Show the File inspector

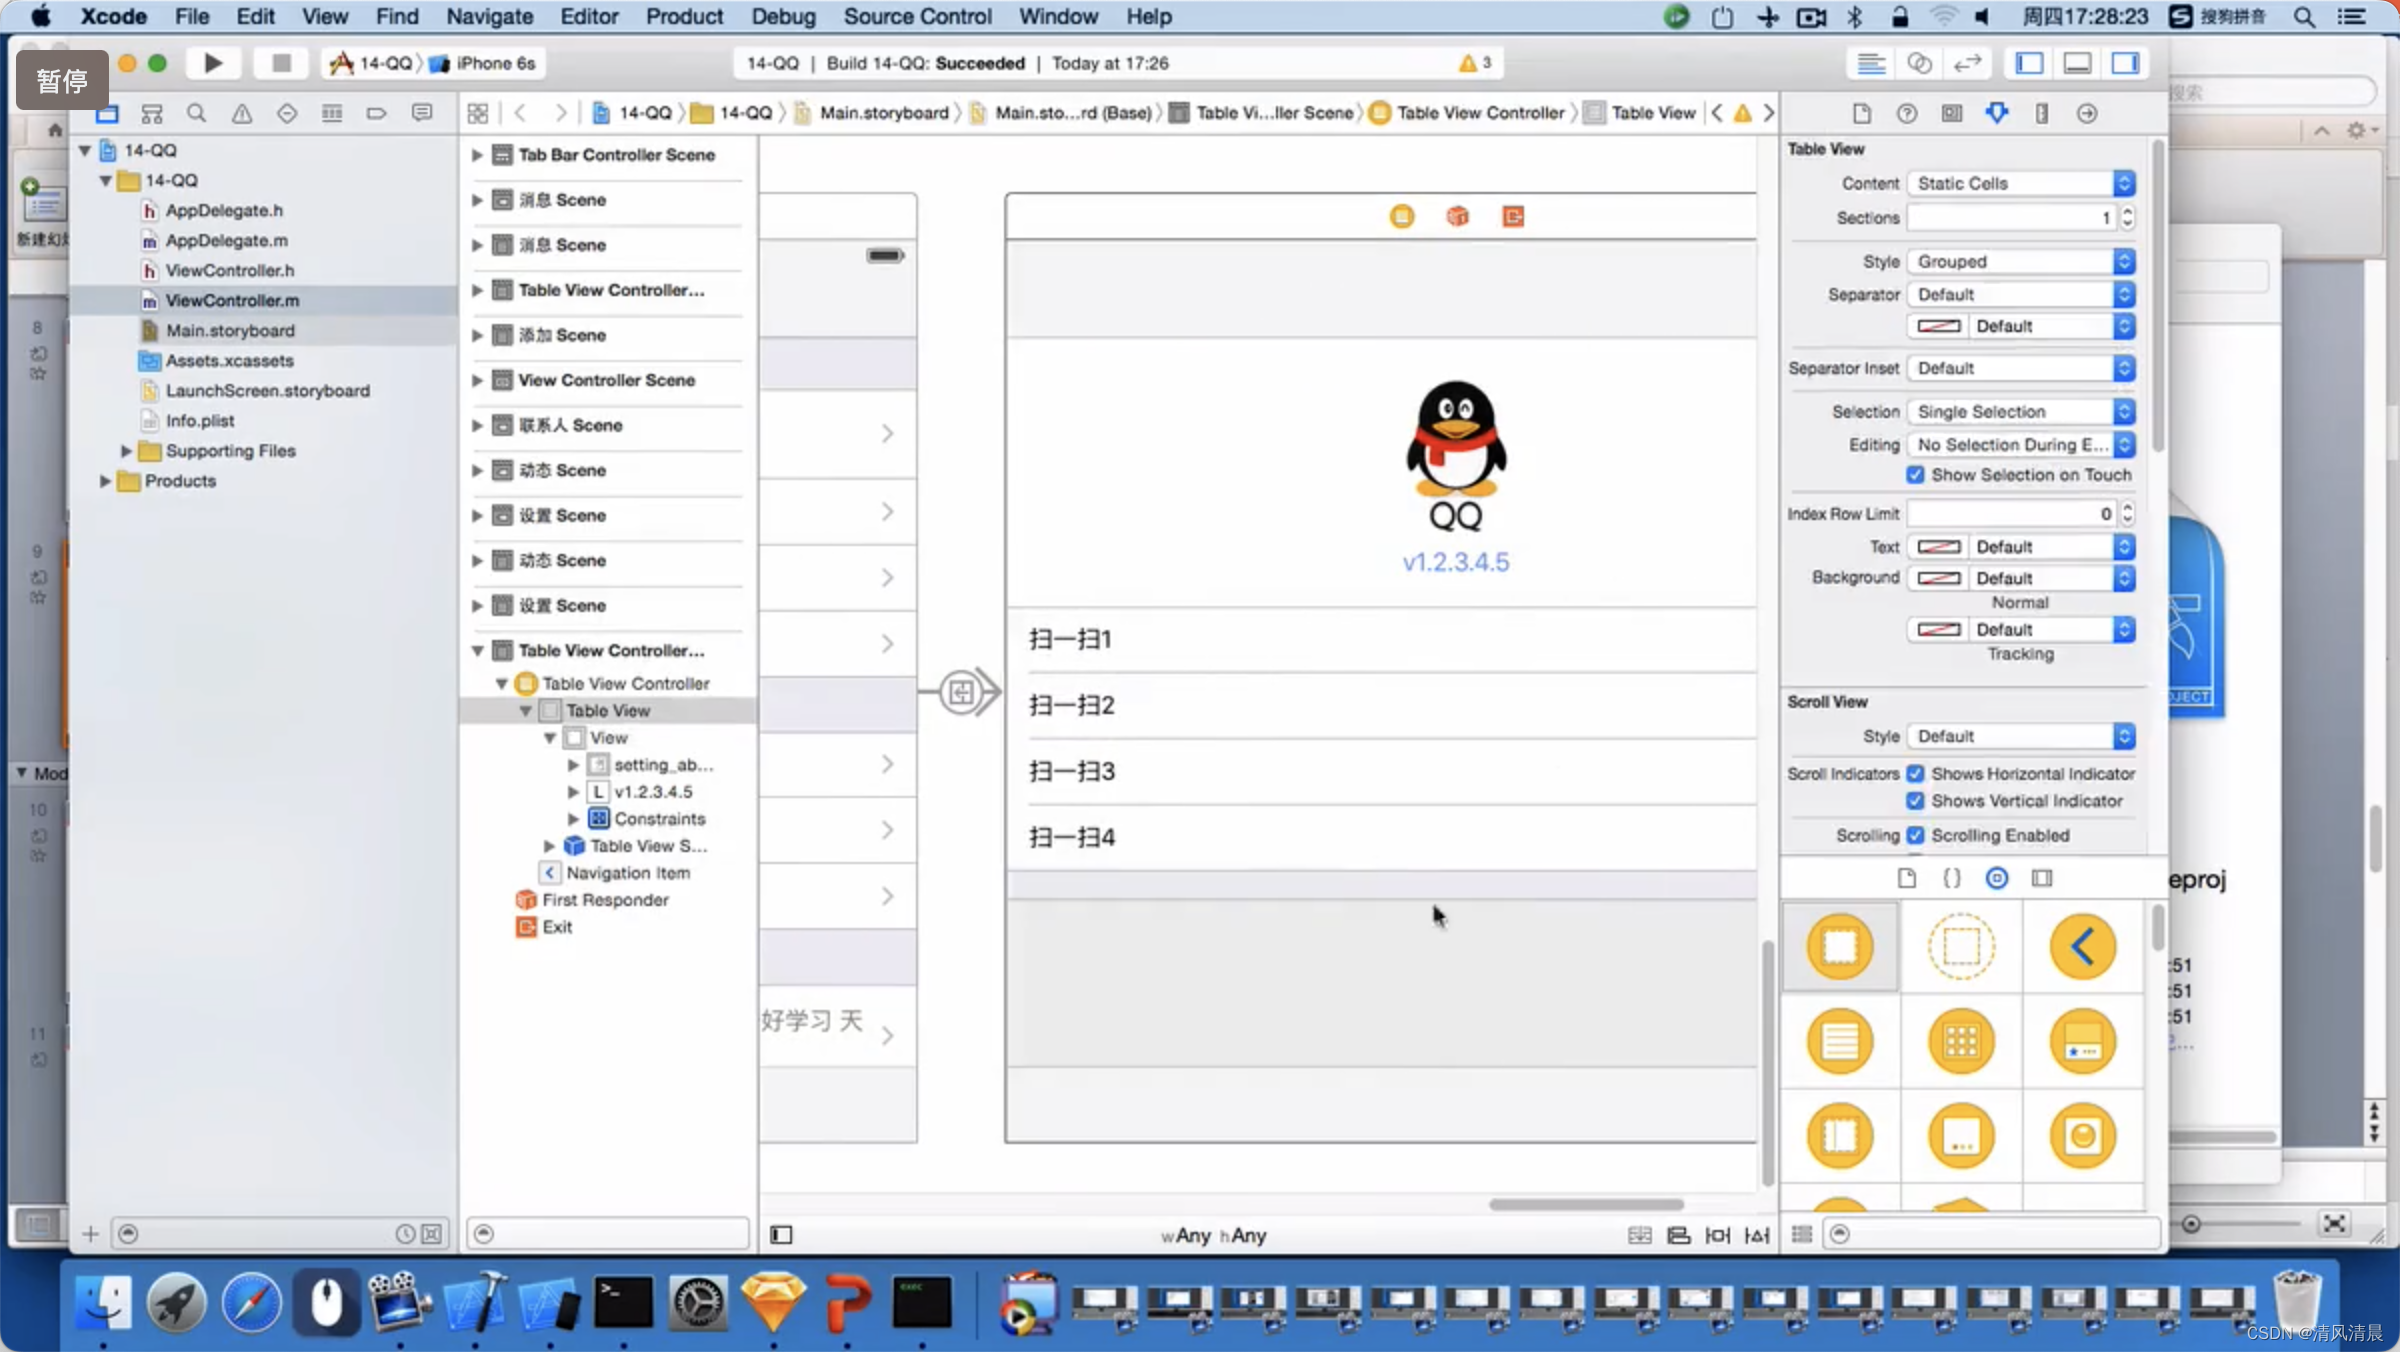click(1861, 113)
